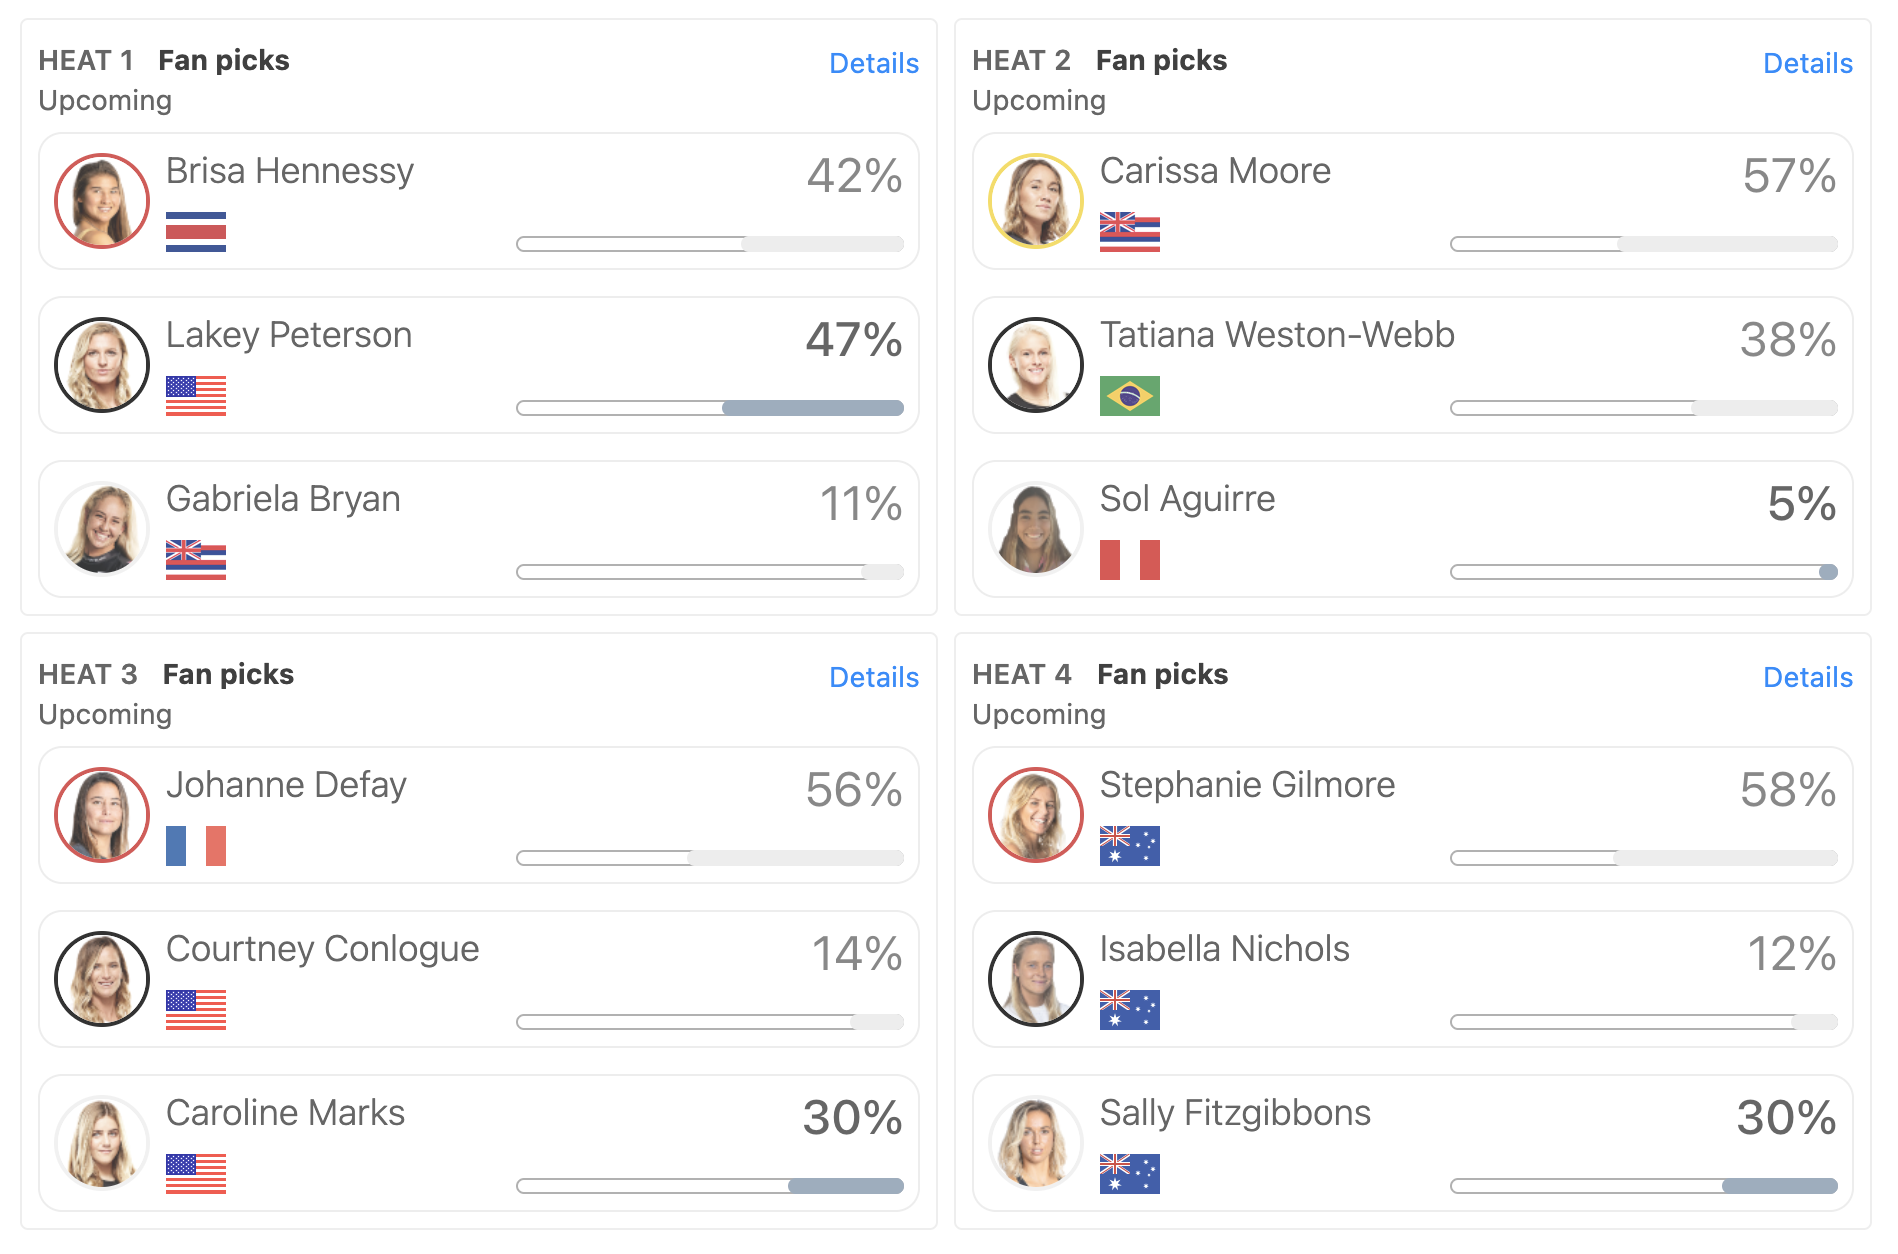
Task: Click the Australia flag under Stephanie Gilmore
Action: coord(1130,846)
